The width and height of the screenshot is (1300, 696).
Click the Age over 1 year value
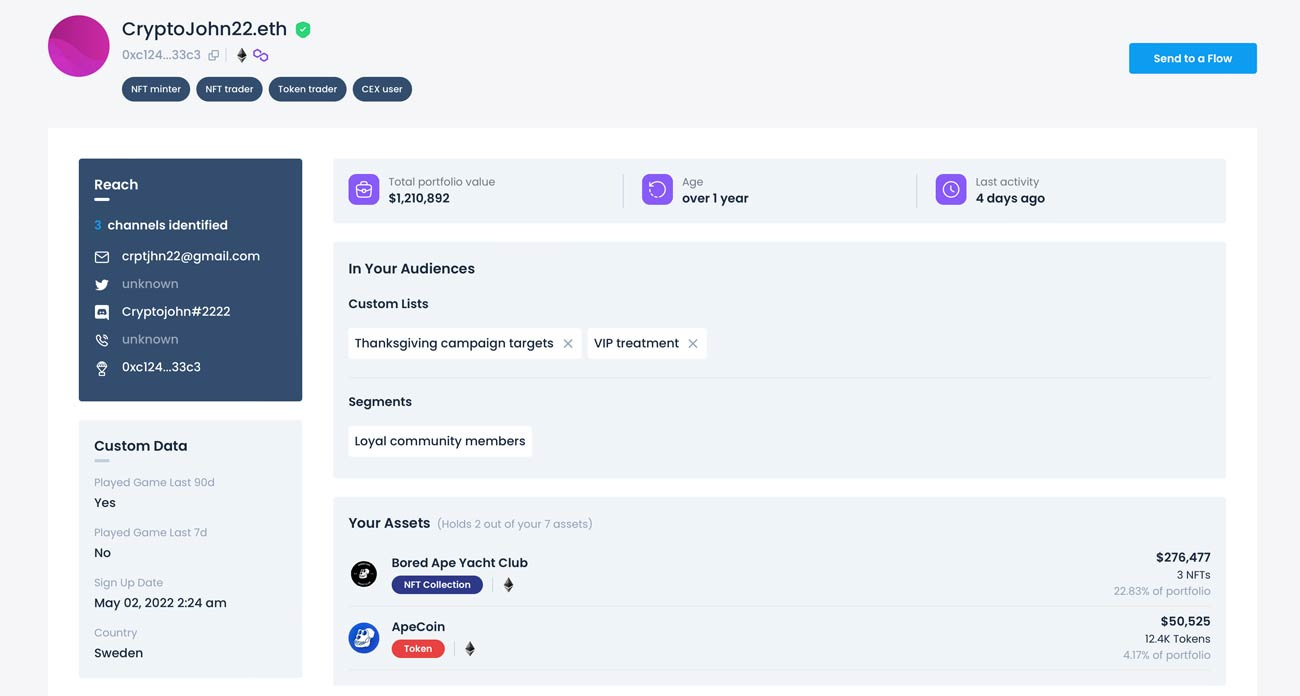pyautogui.click(x=715, y=198)
